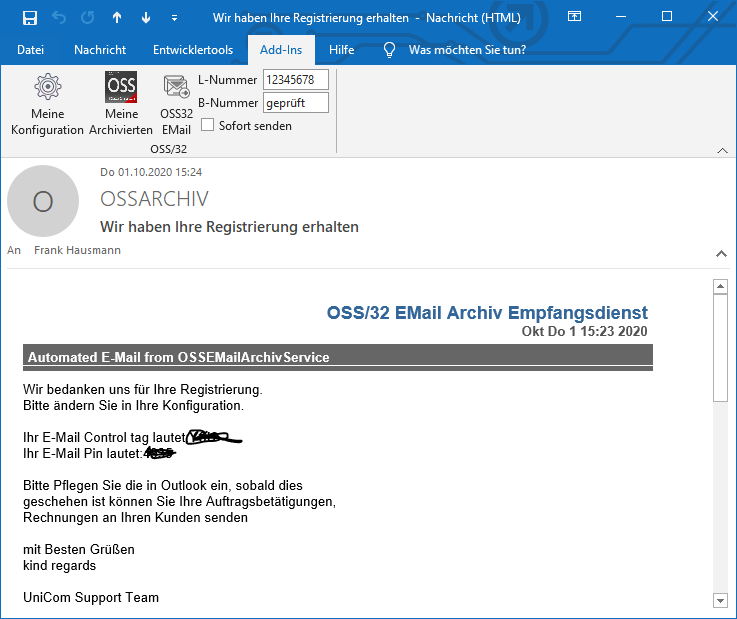Screen dimensions: 737x619
Task: Open Quick Access Toolbar customize dropdown
Action: [174, 18]
